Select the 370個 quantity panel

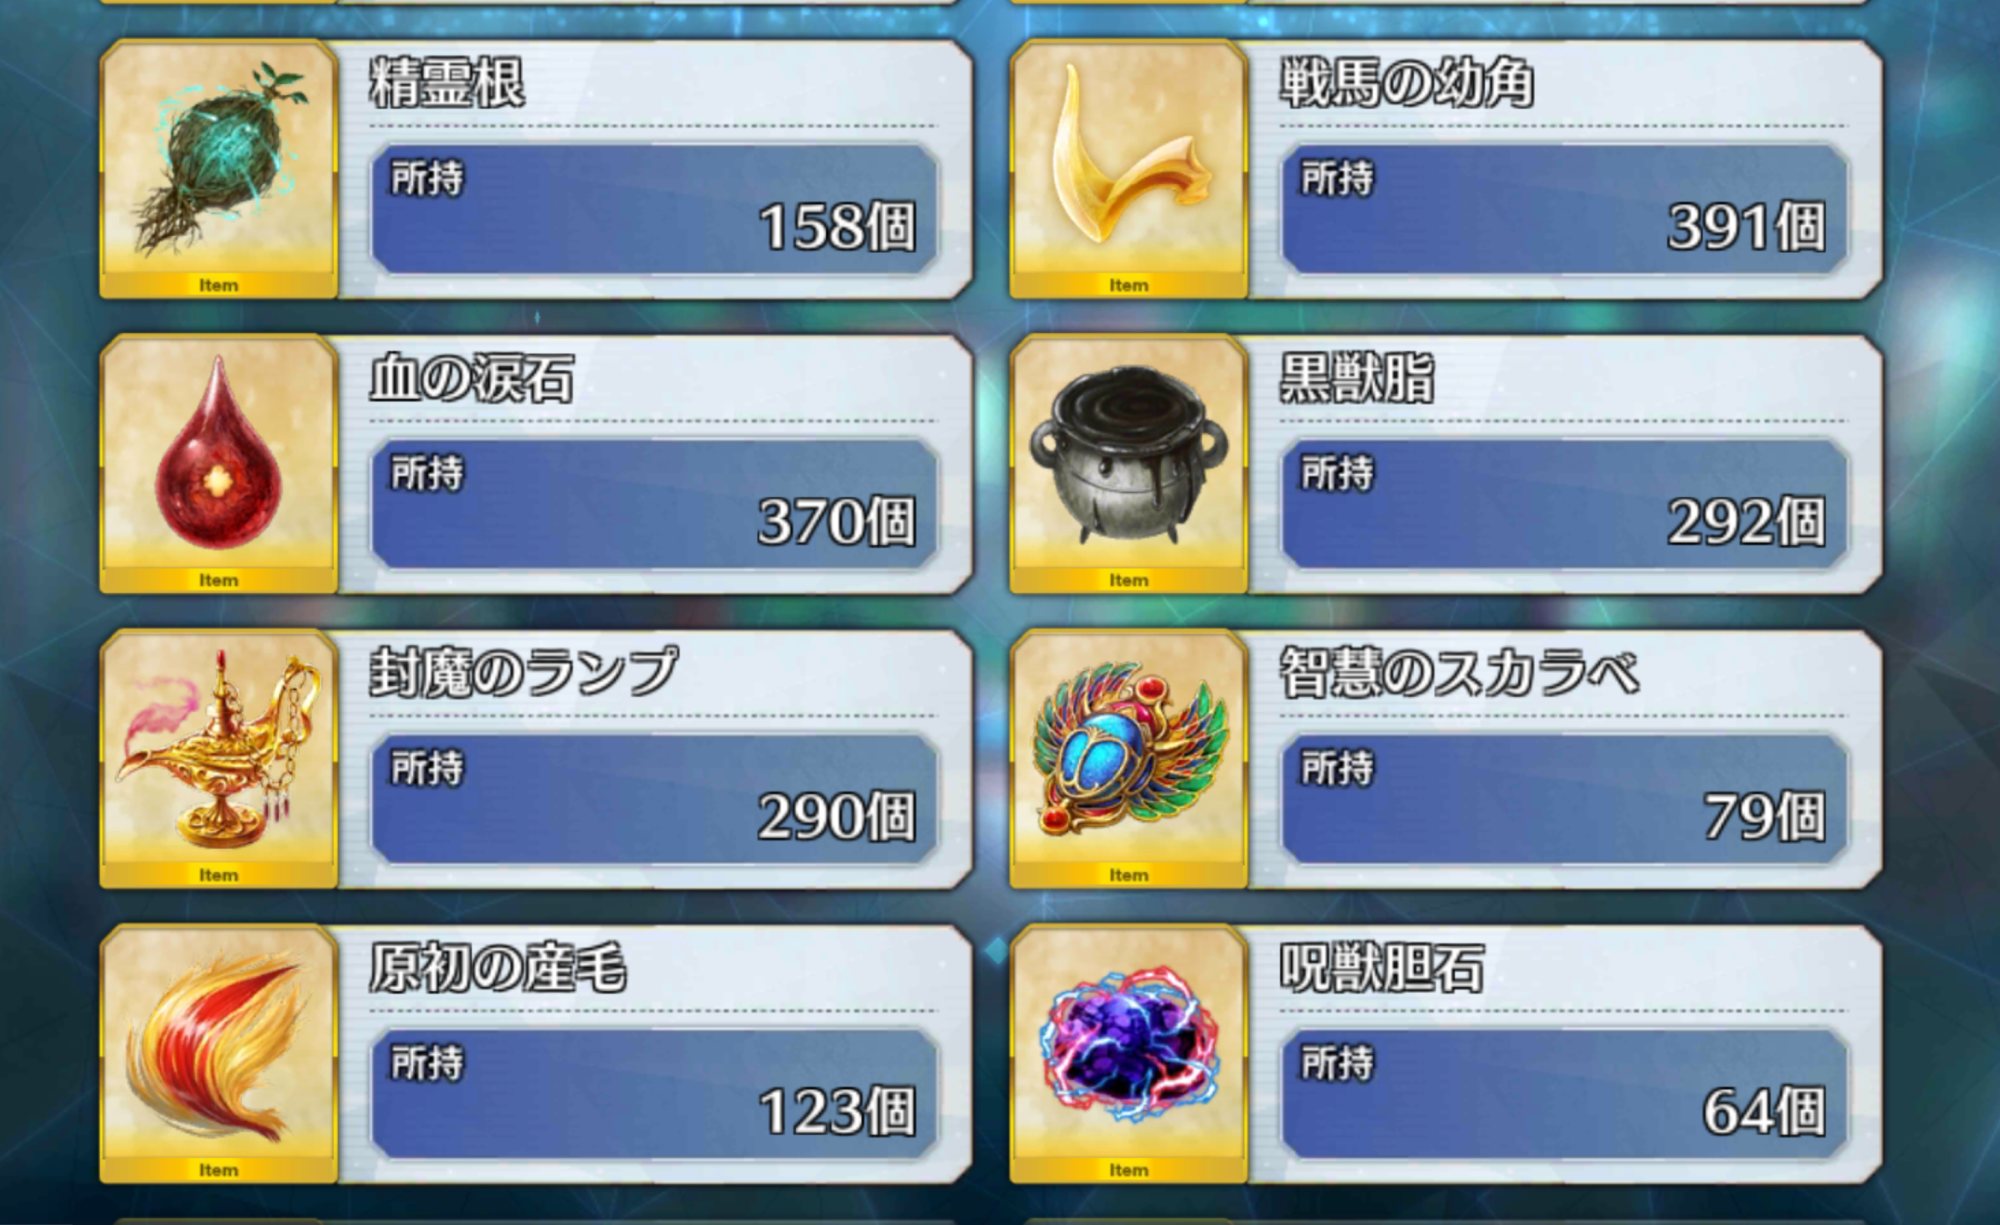click(x=655, y=504)
